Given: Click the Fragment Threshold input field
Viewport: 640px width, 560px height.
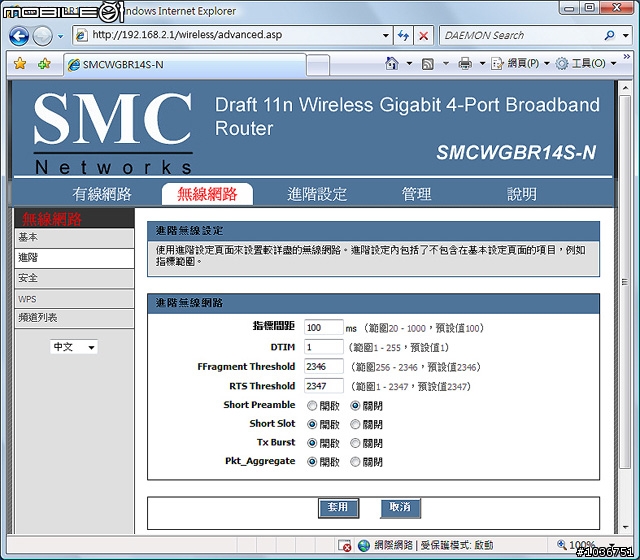Looking at the screenshot, I should coord(324,367).
